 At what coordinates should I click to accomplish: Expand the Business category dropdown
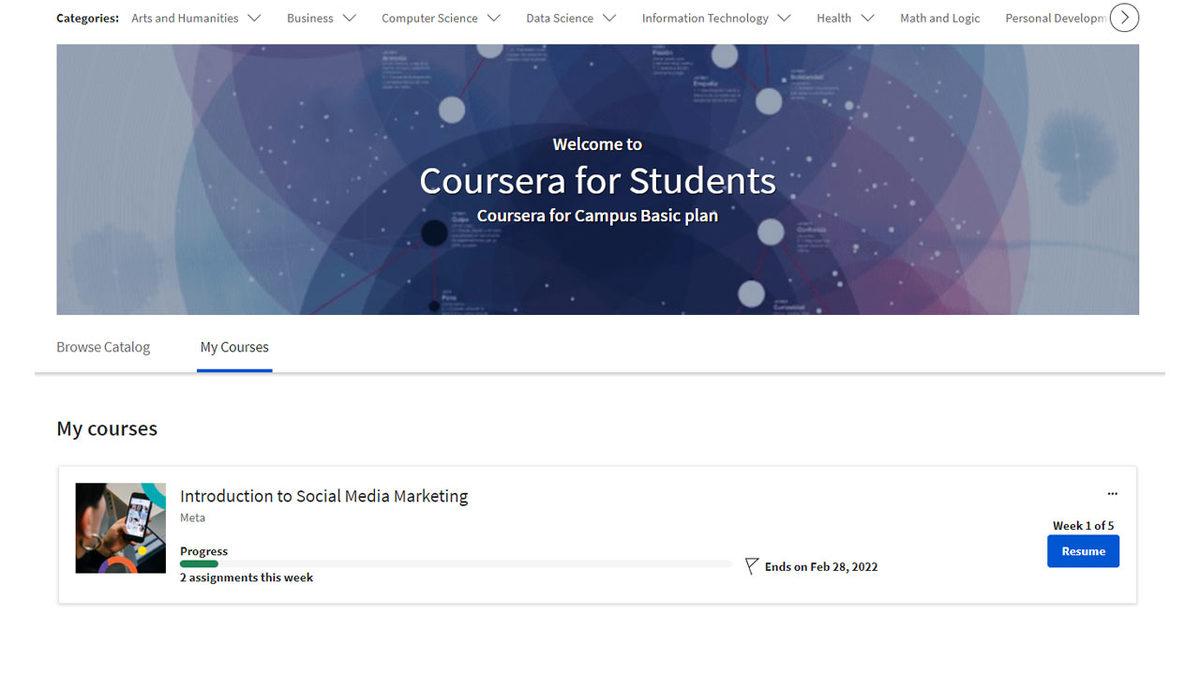[321, 18]
